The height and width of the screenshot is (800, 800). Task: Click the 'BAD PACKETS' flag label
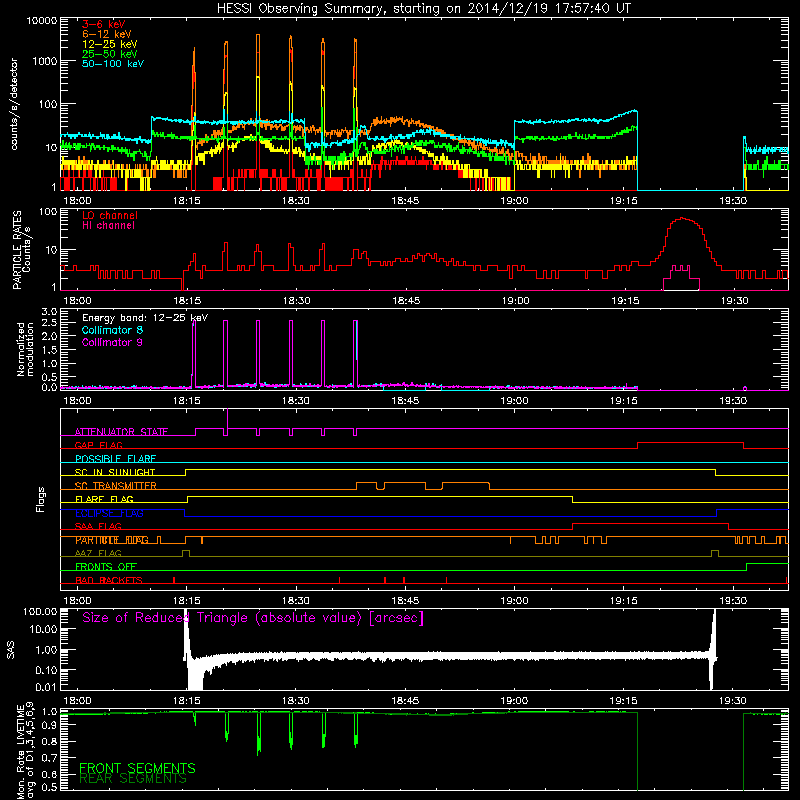coord(109,580)
